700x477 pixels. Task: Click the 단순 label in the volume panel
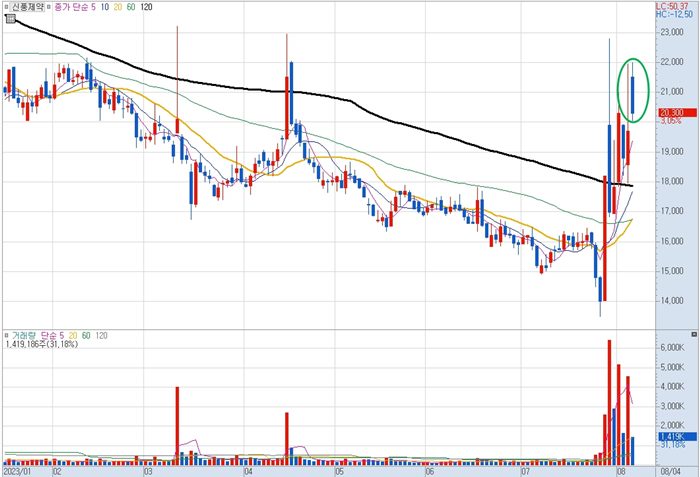tap(48, 335)
